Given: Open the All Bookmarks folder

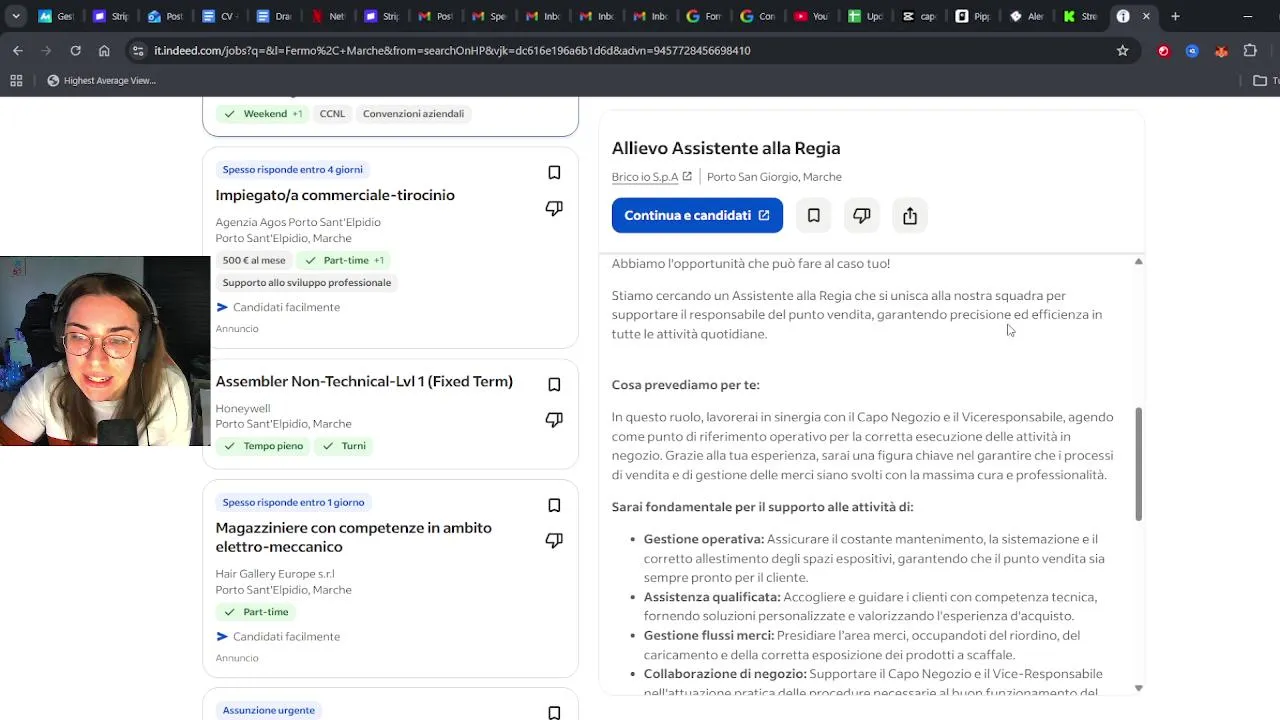Looking at the screenshot, I should point(1265,81).
